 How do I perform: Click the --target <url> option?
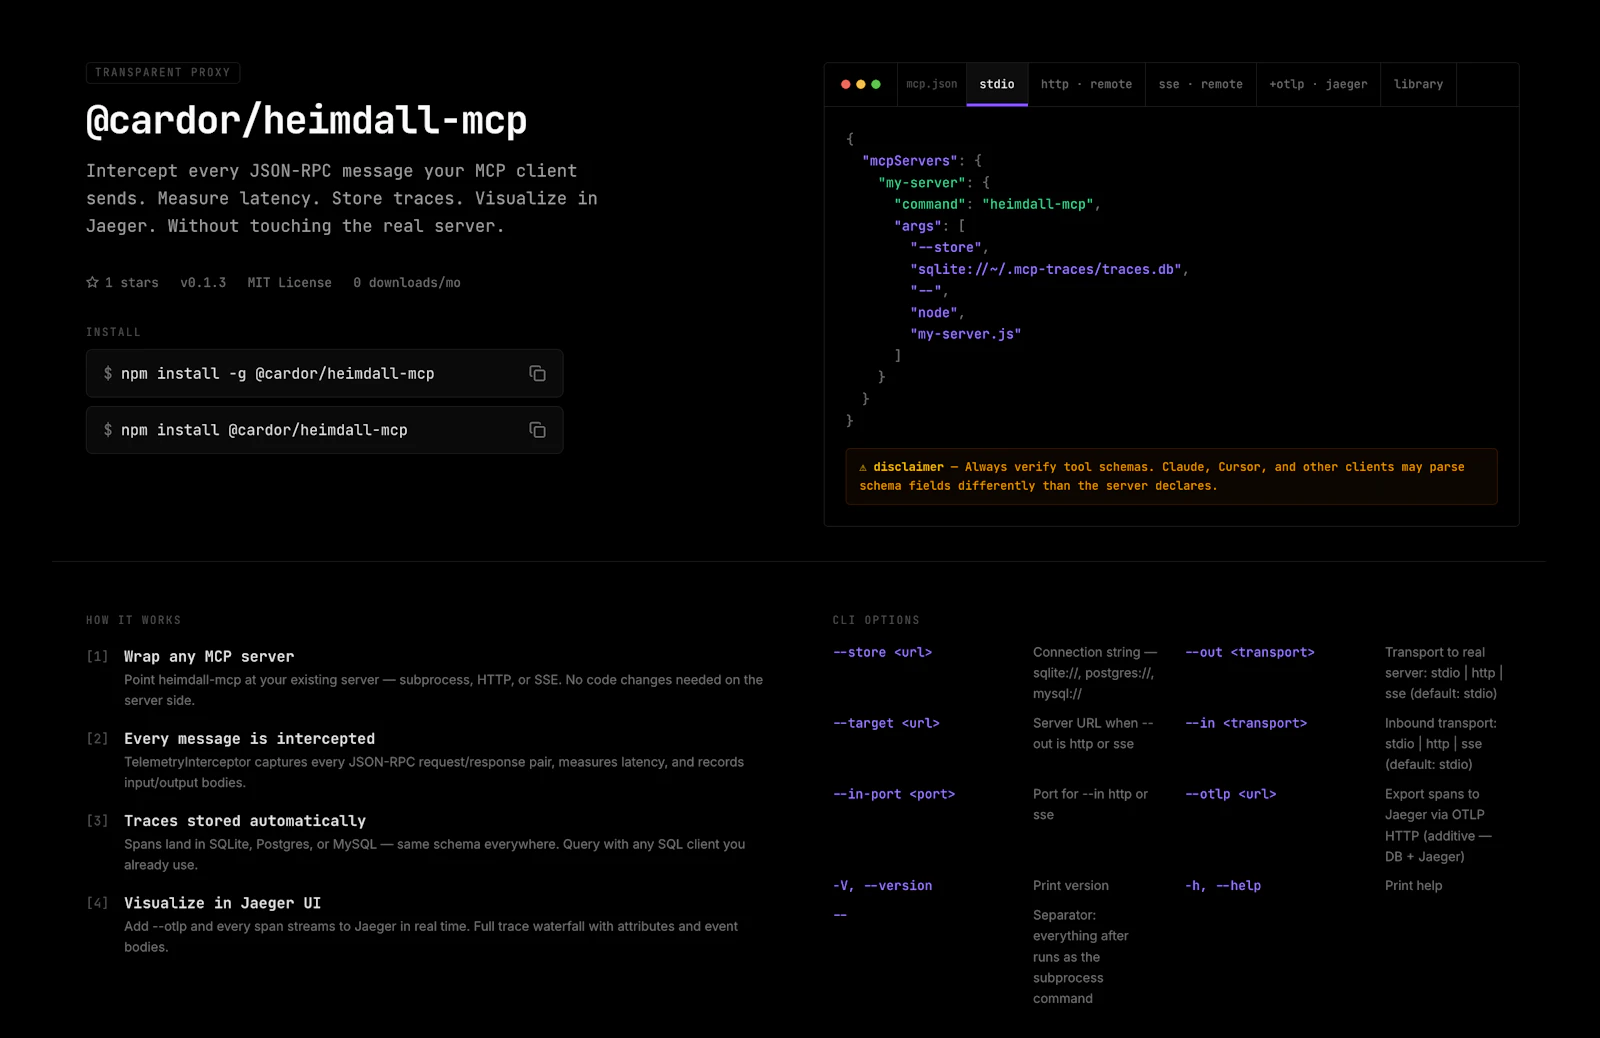point(886,723)
